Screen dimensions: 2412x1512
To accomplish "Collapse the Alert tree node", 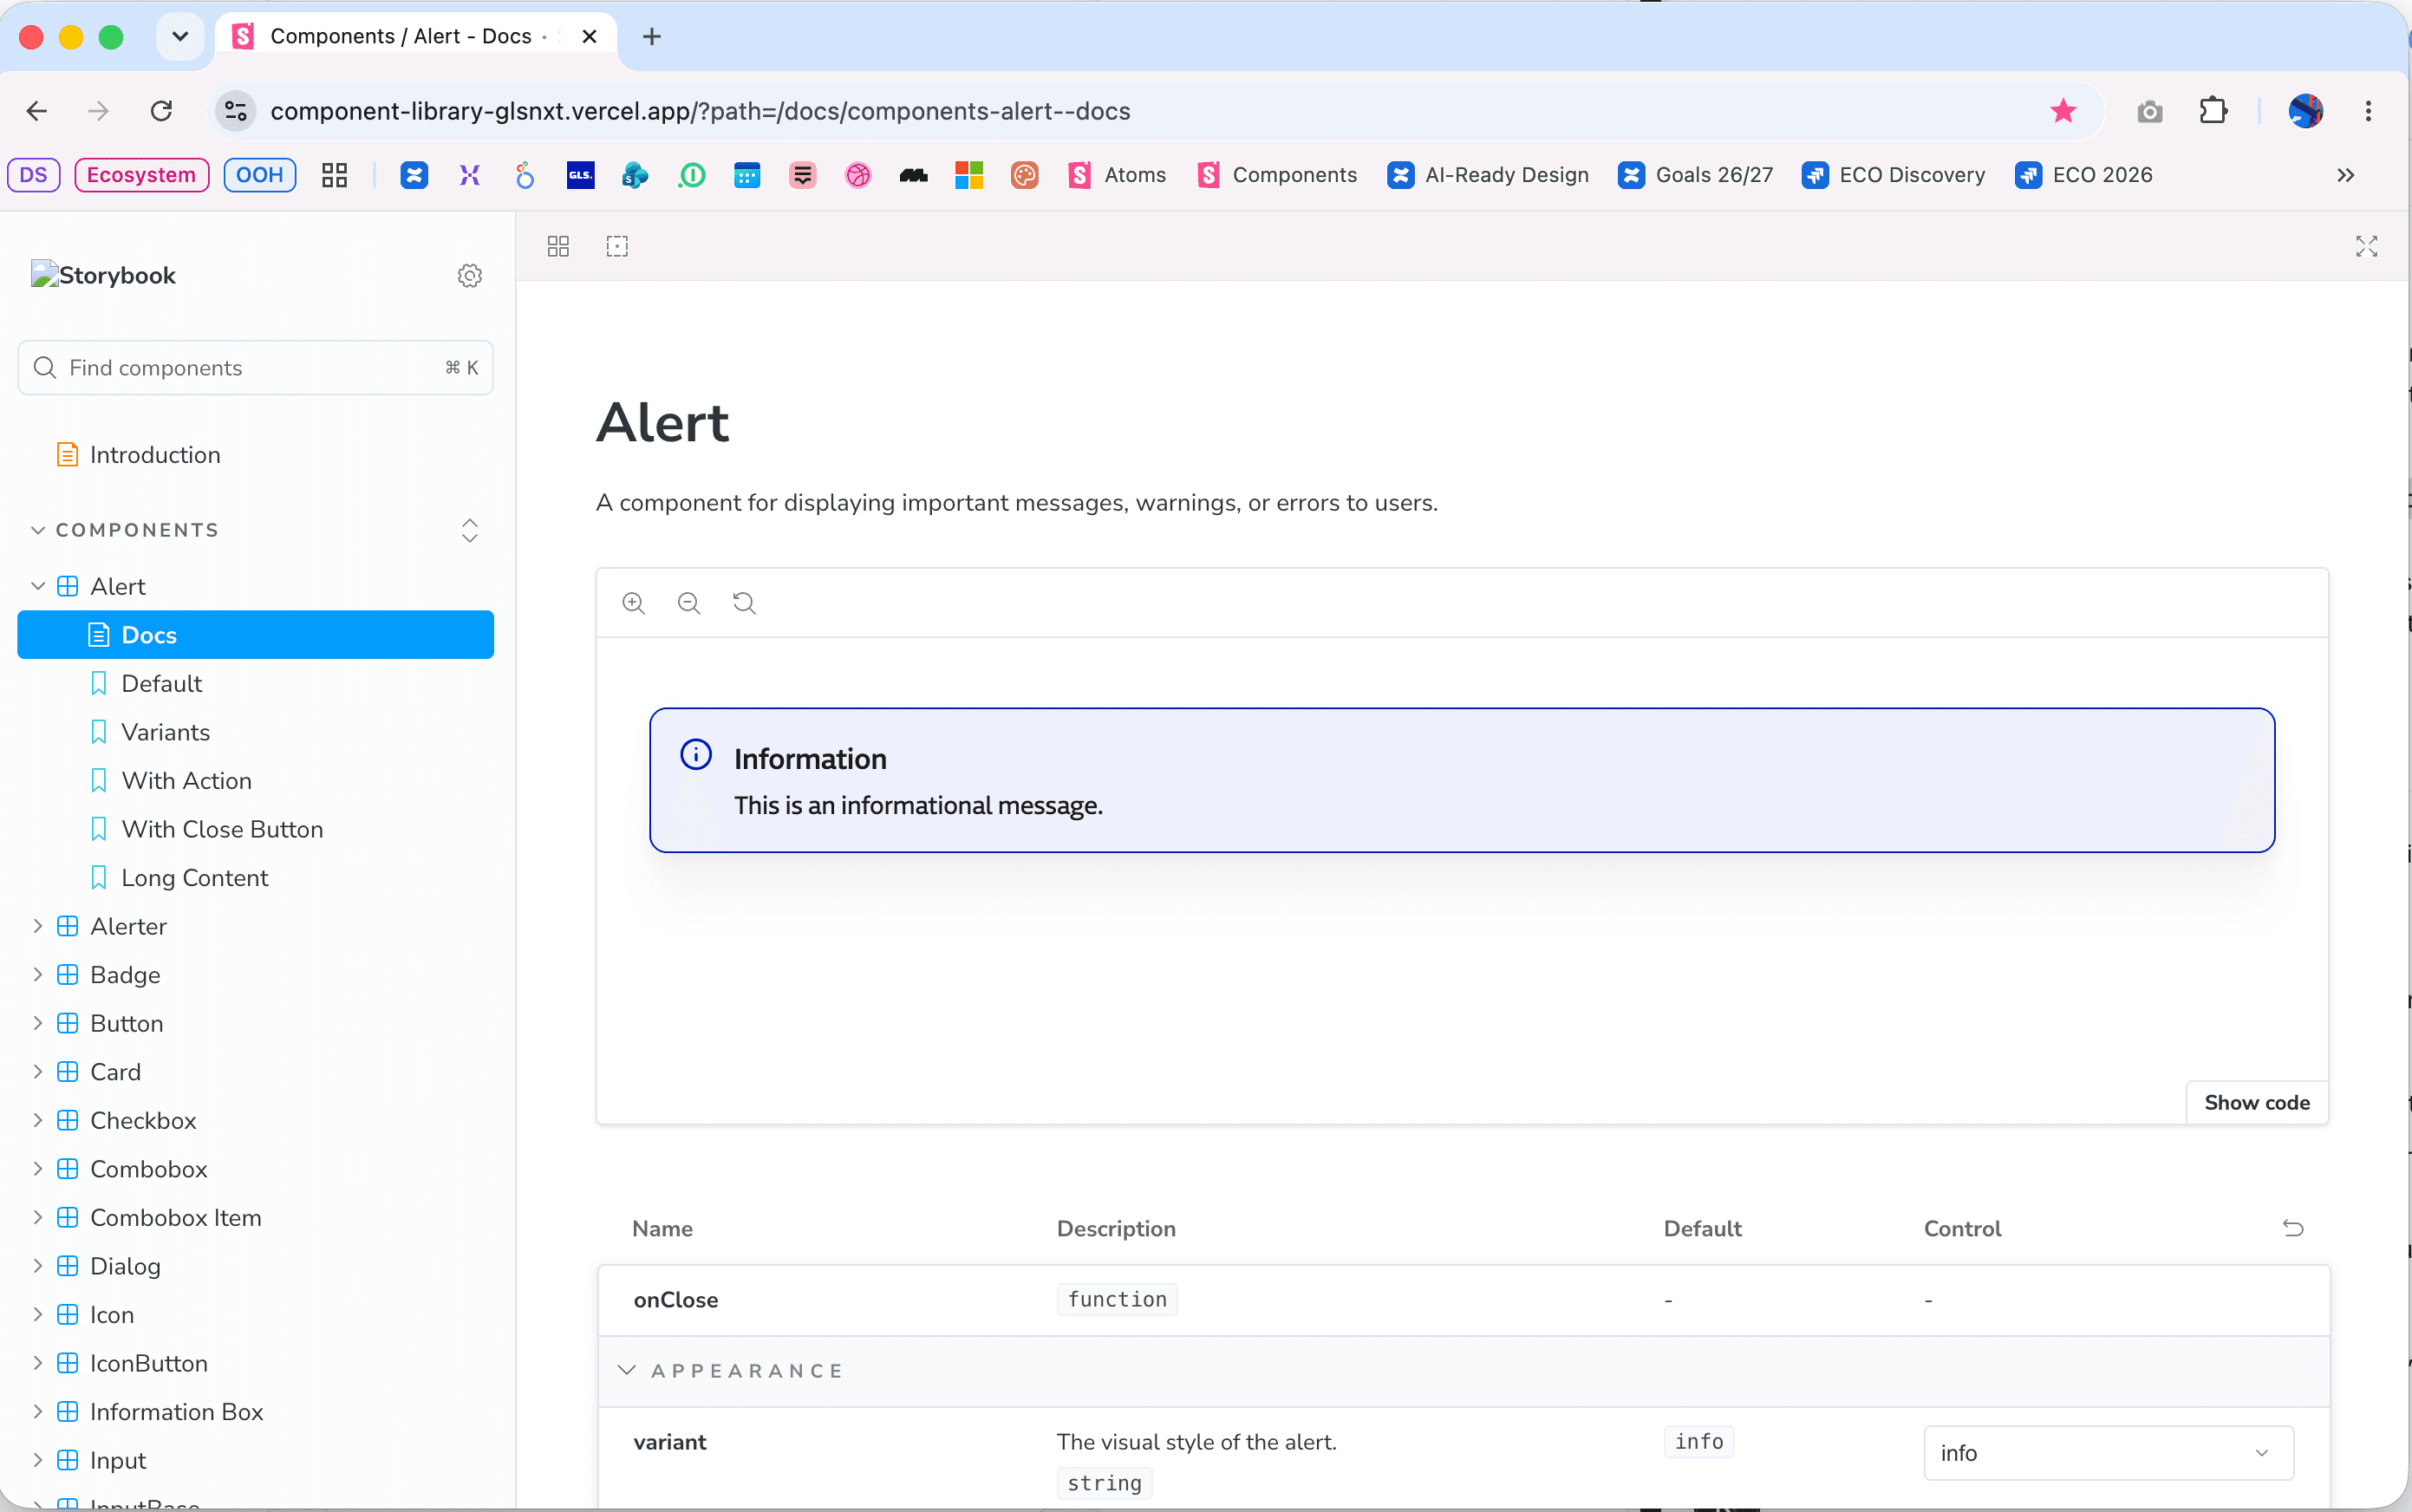I will pyautogui.click(x=38, y=586).
